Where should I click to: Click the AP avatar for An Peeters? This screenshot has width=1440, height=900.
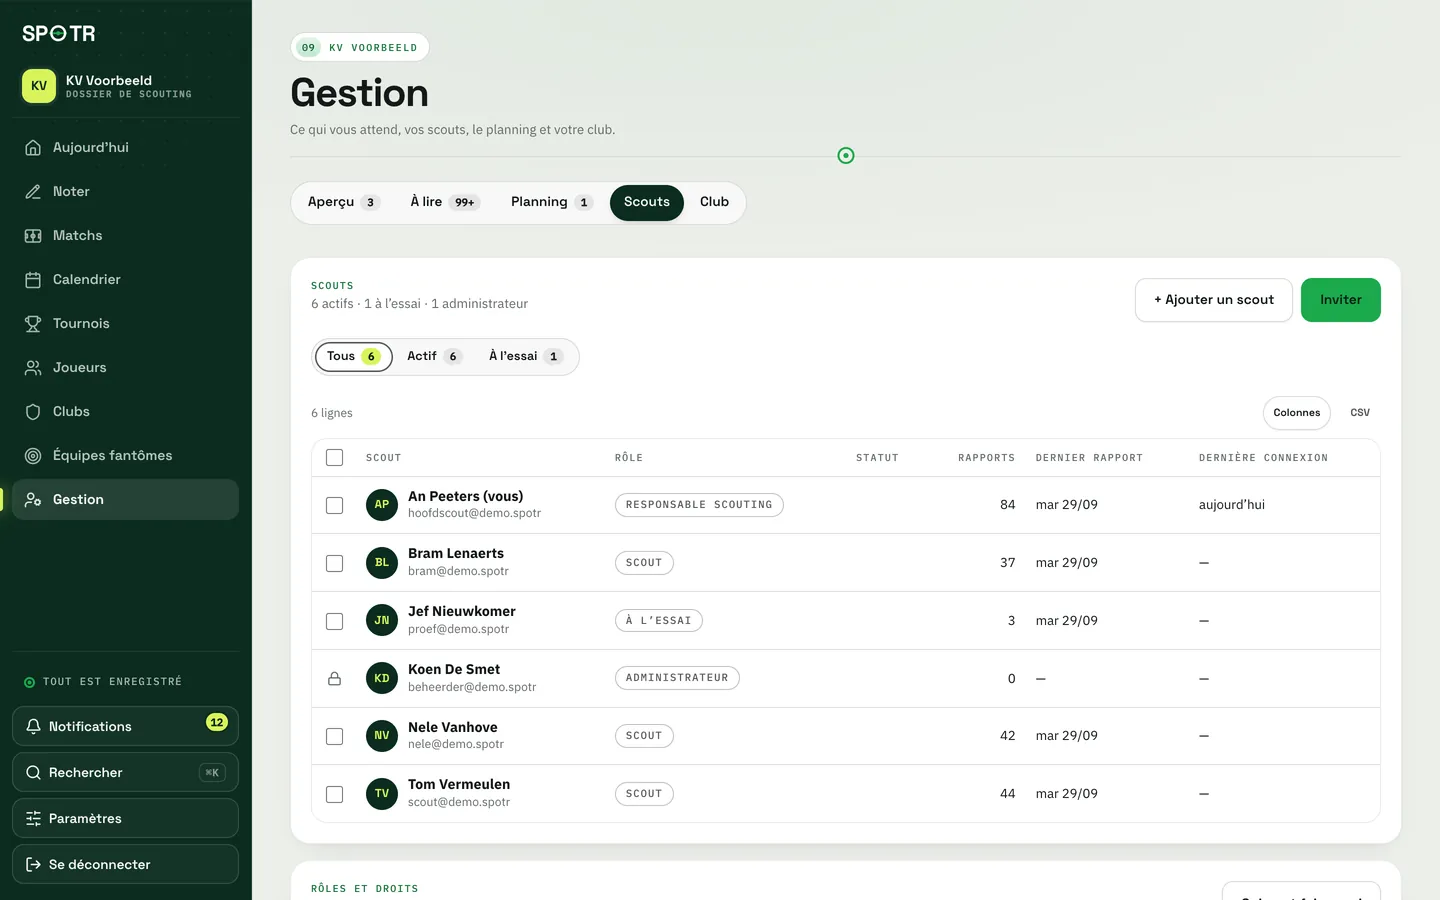coord(382,505)
